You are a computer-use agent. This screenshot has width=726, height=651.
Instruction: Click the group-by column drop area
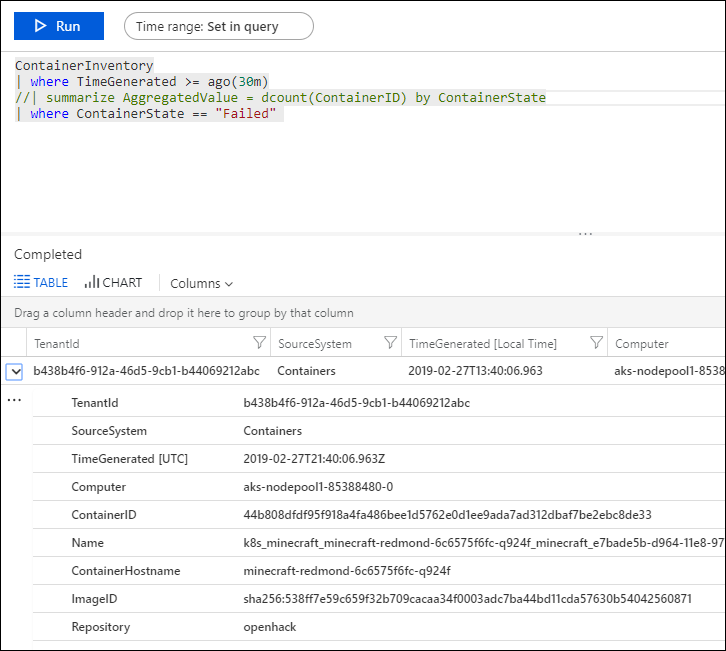pos(184,313)
